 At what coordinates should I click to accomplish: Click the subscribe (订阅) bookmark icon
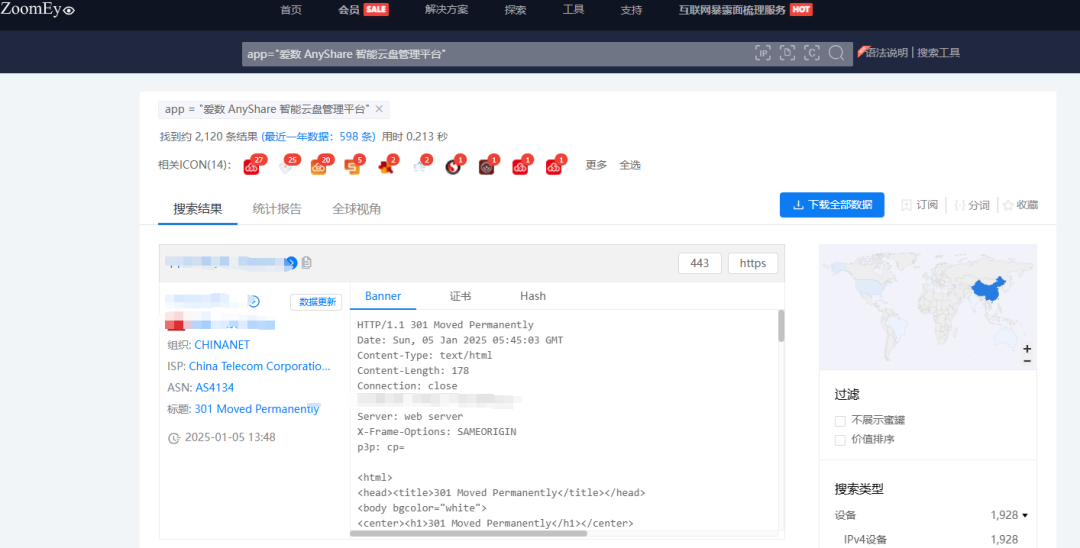pos(906,205)
